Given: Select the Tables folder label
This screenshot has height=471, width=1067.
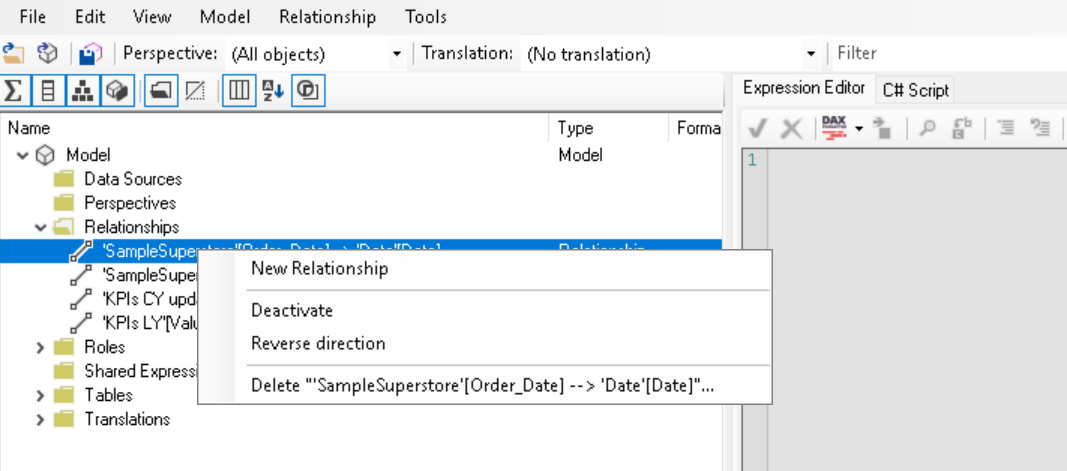Looking at the screenshot, I should click(x=108, y=395).
